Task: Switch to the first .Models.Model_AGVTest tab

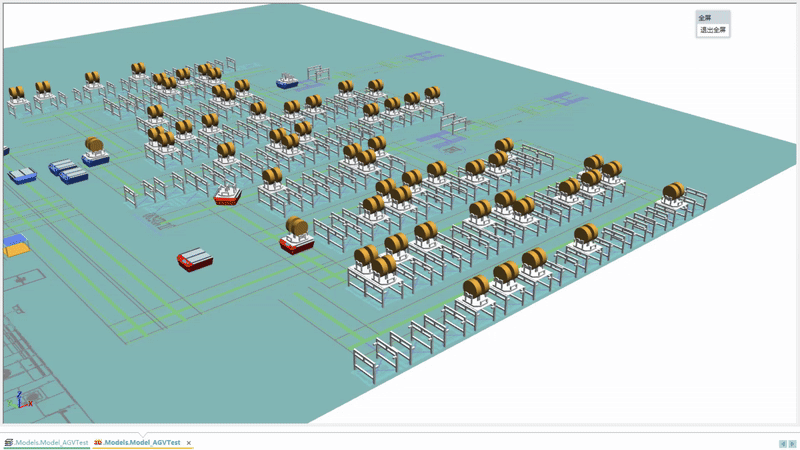Action: click(x=50, y=442)
